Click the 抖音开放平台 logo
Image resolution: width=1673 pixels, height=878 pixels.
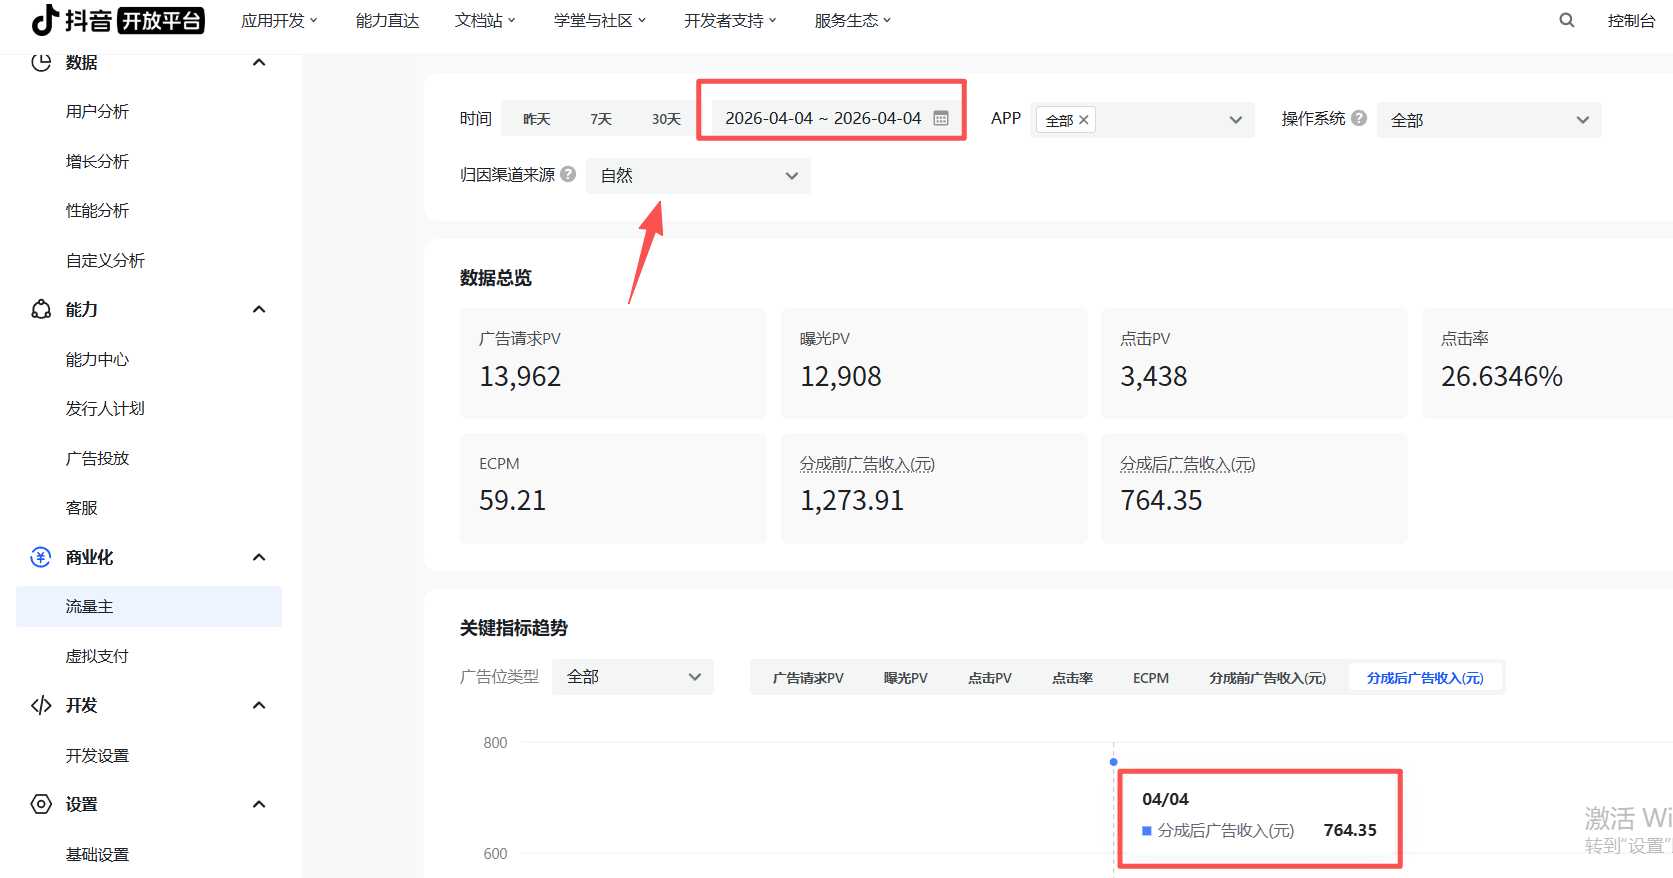(x=118, y=20)
